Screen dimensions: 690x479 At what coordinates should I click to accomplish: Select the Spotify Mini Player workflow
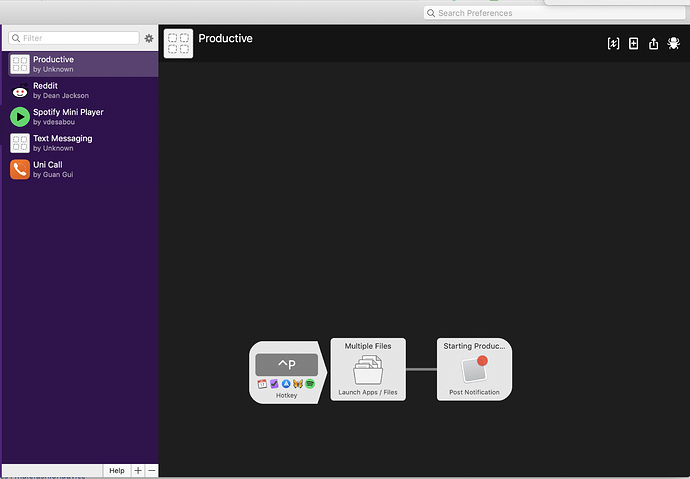(x=83, y=117)
